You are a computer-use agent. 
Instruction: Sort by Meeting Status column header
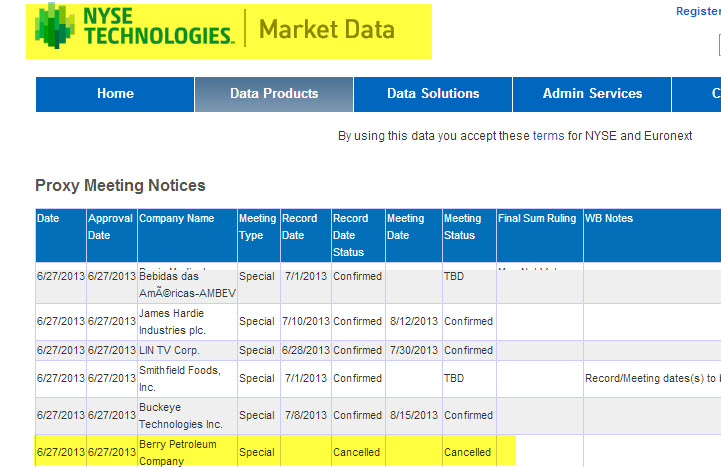click(462, 226)
